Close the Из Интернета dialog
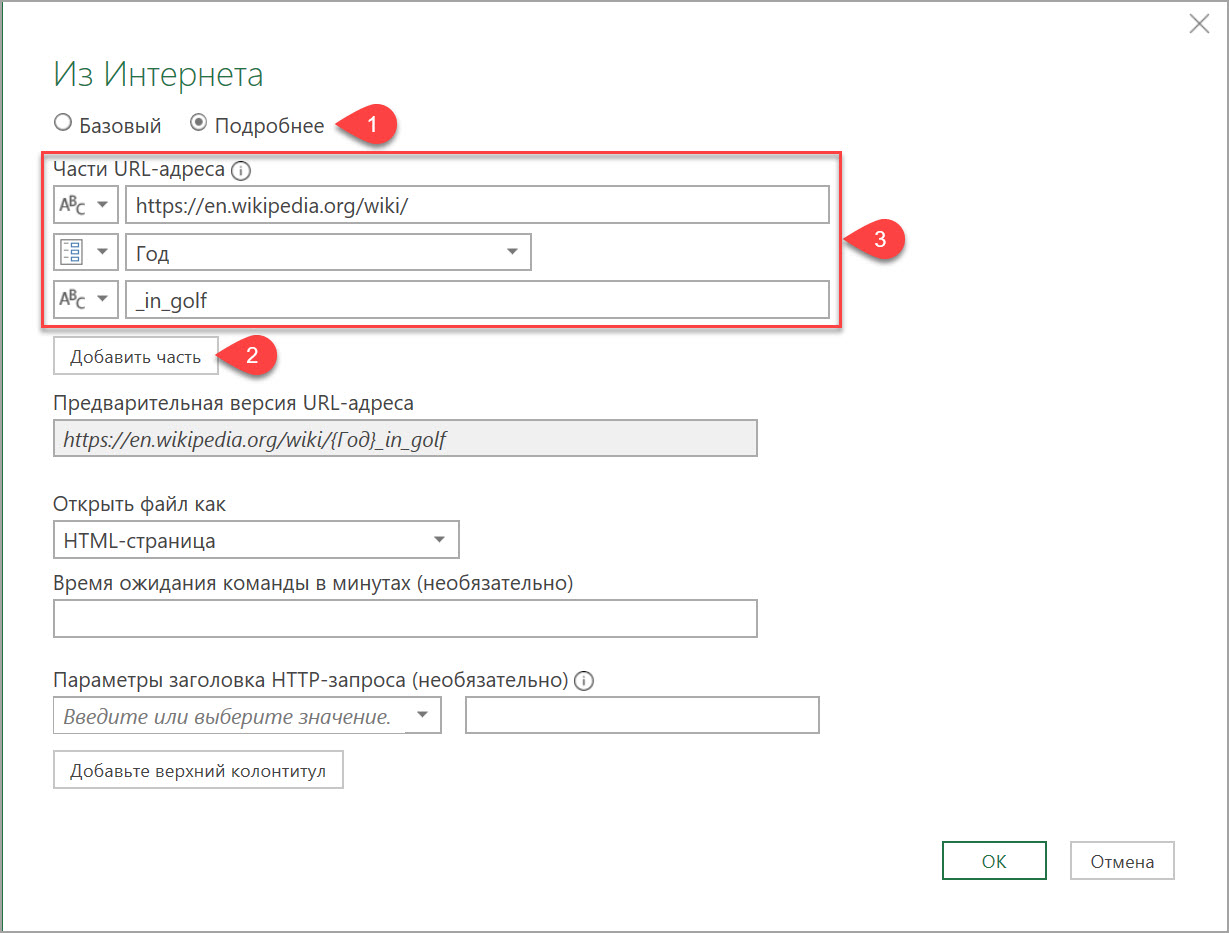The width and height of the screenshot is (1229, 933). tap(1198, 24)
